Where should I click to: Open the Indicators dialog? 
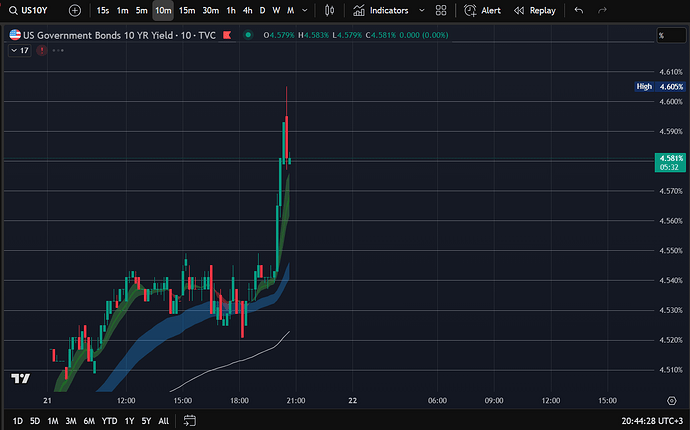coord(381,10)
